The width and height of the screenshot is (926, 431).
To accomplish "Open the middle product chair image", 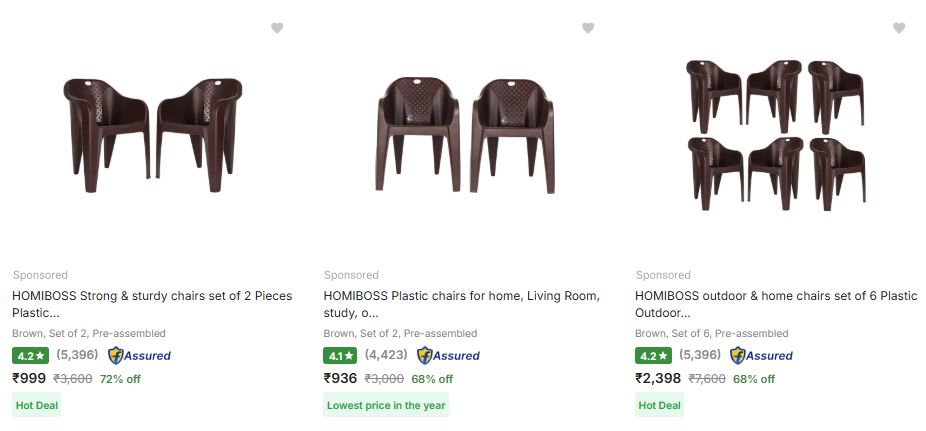I will tap(464, 135).
